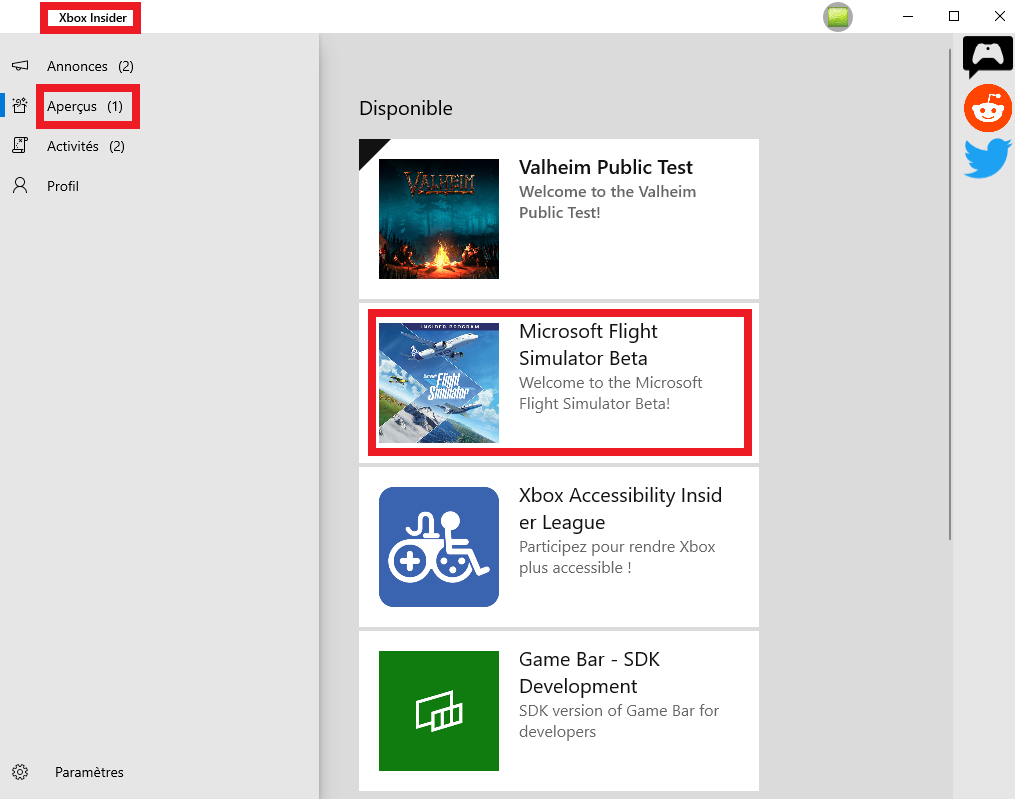The width and height of the screenshot is (1015, 799).
Task: Click the Annonces megaphone icon
Action: 20,65
